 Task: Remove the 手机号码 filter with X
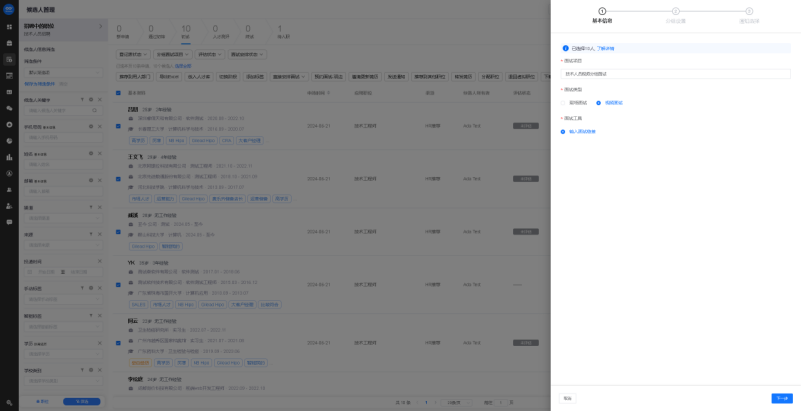pos(100,127)
